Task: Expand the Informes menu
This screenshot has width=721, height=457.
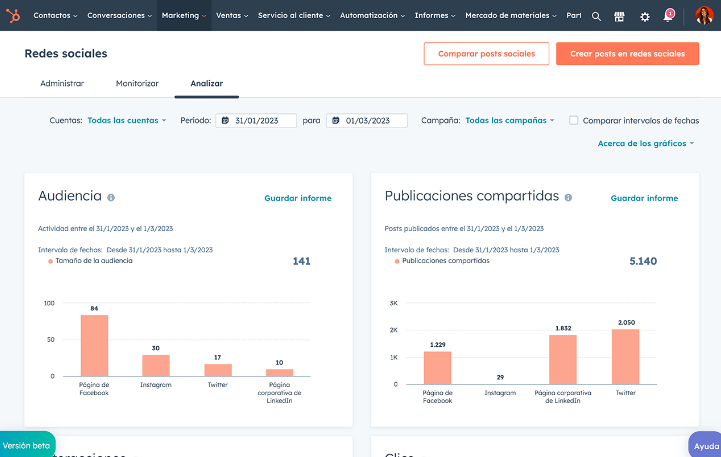Action: click(435, 16)
